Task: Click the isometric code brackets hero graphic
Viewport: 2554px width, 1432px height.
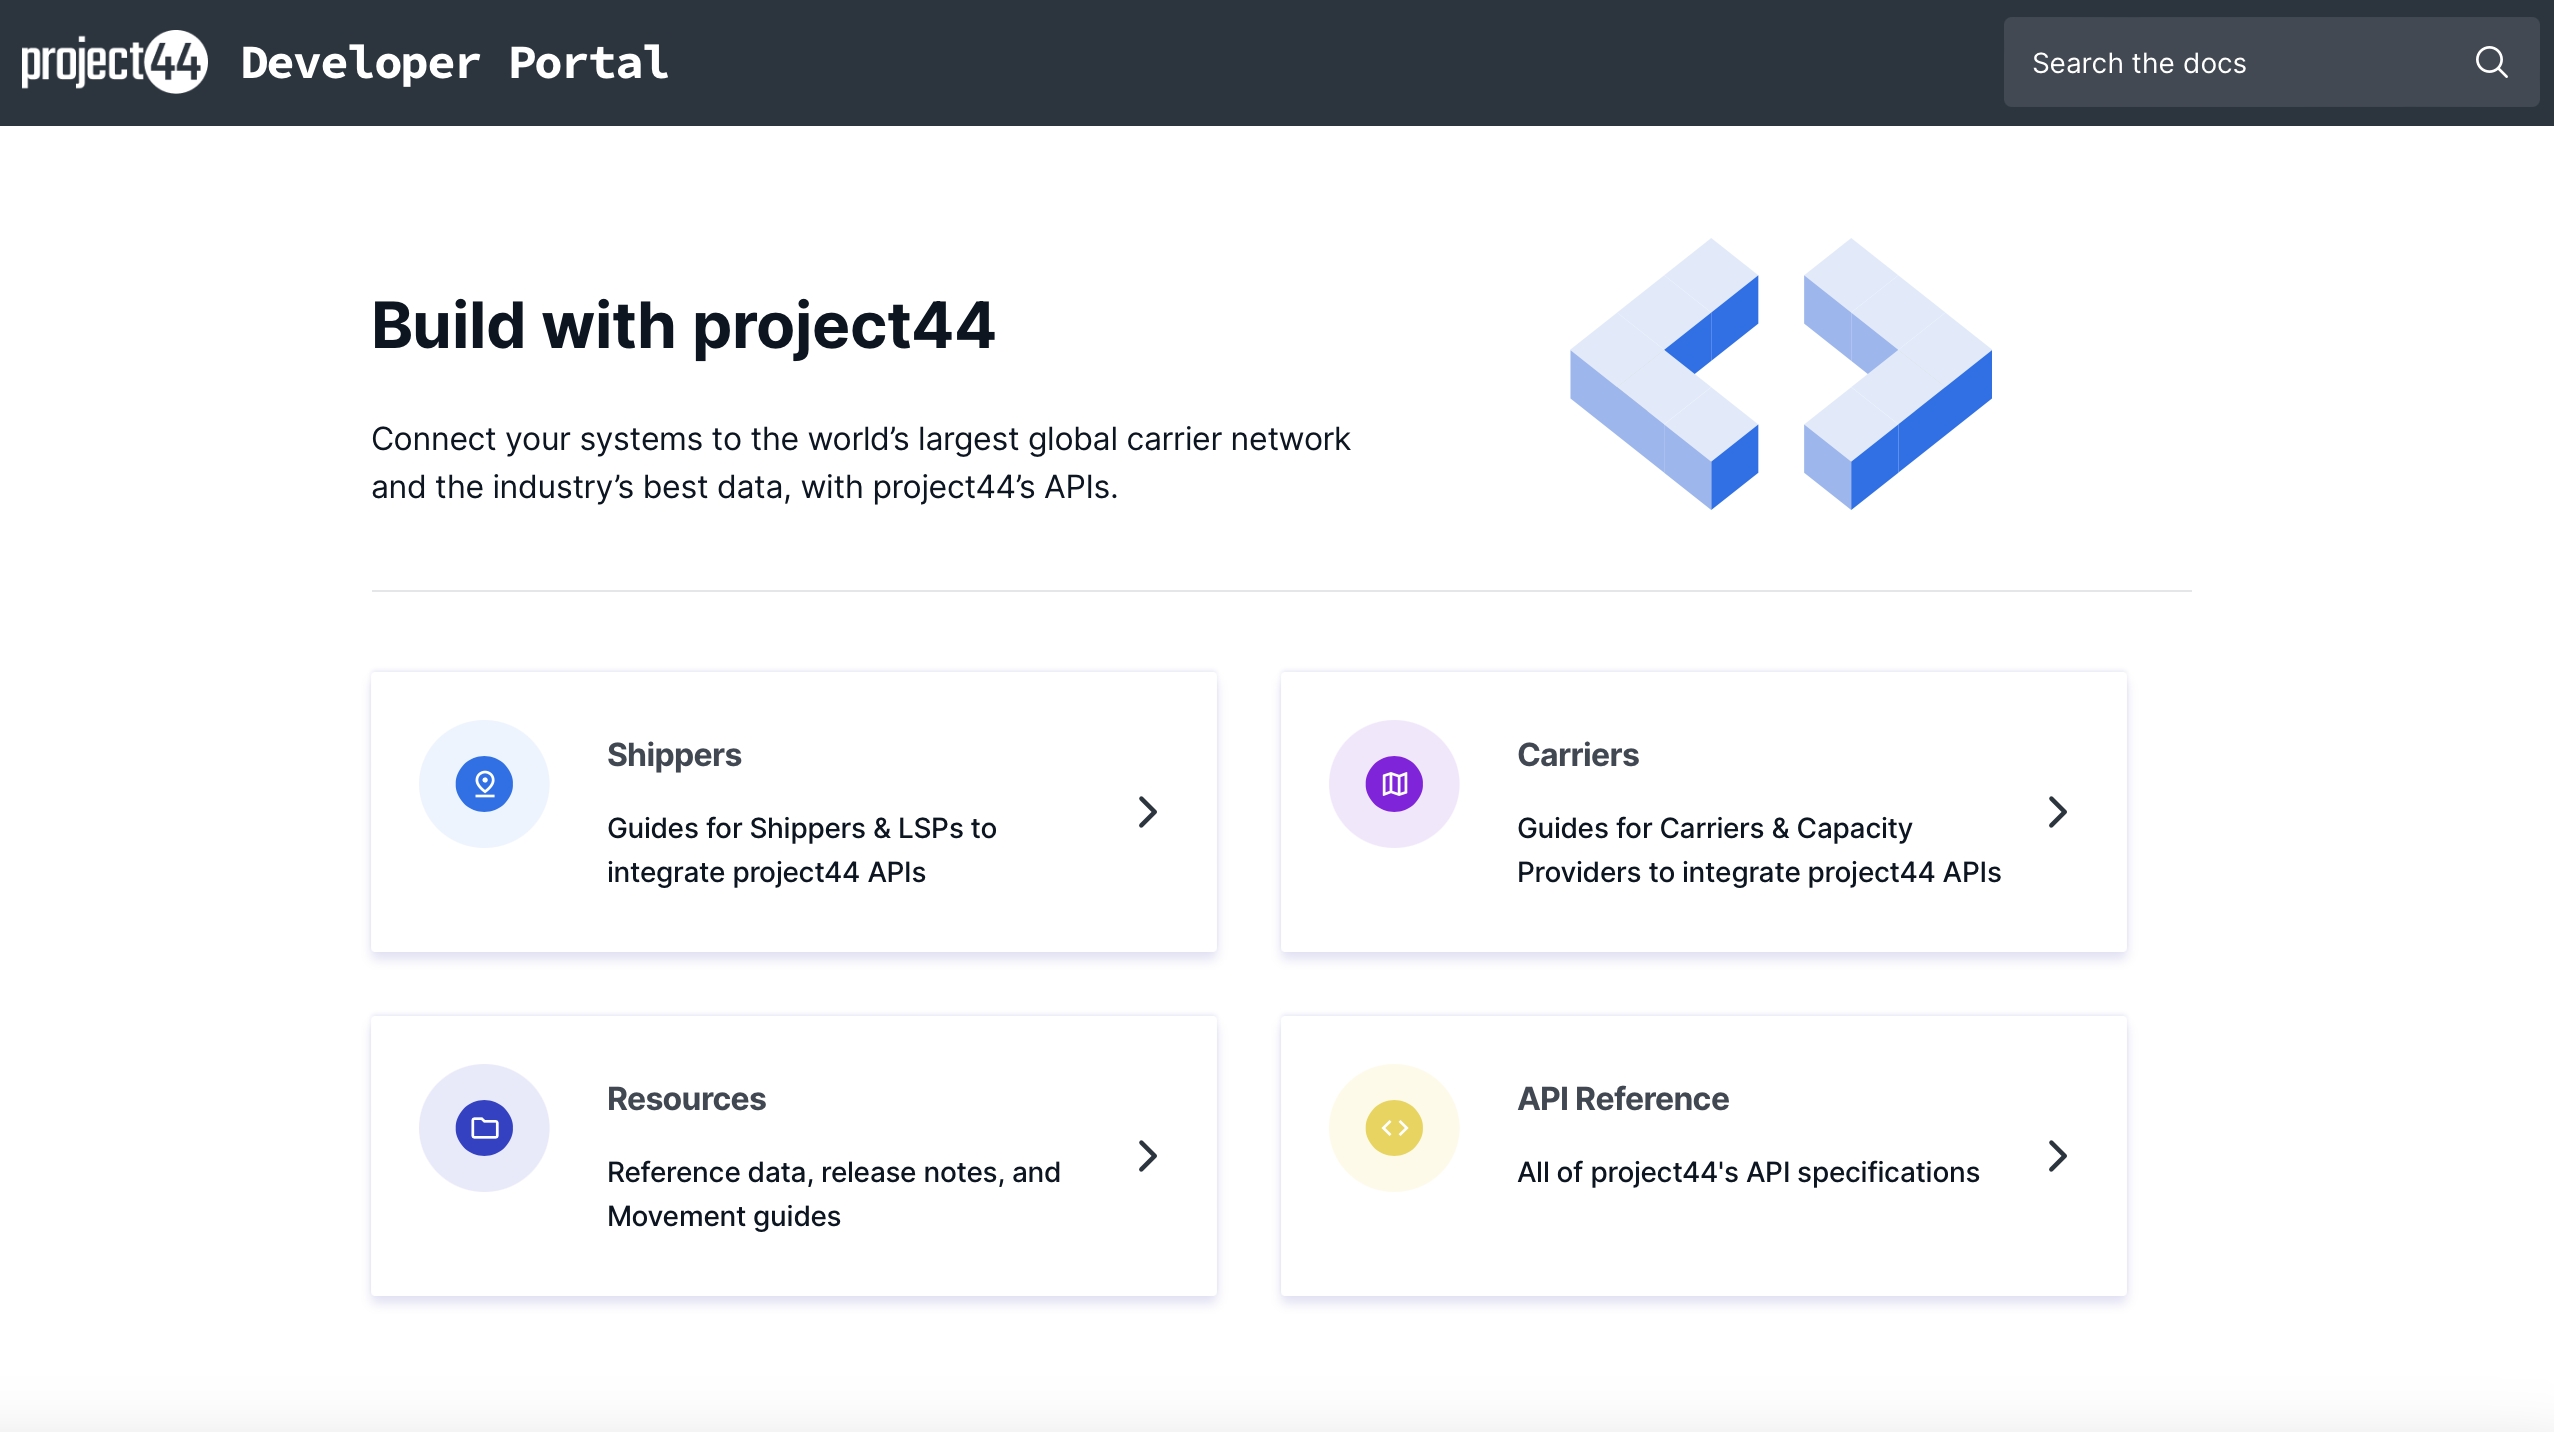Action: (x=1781, y=374)
